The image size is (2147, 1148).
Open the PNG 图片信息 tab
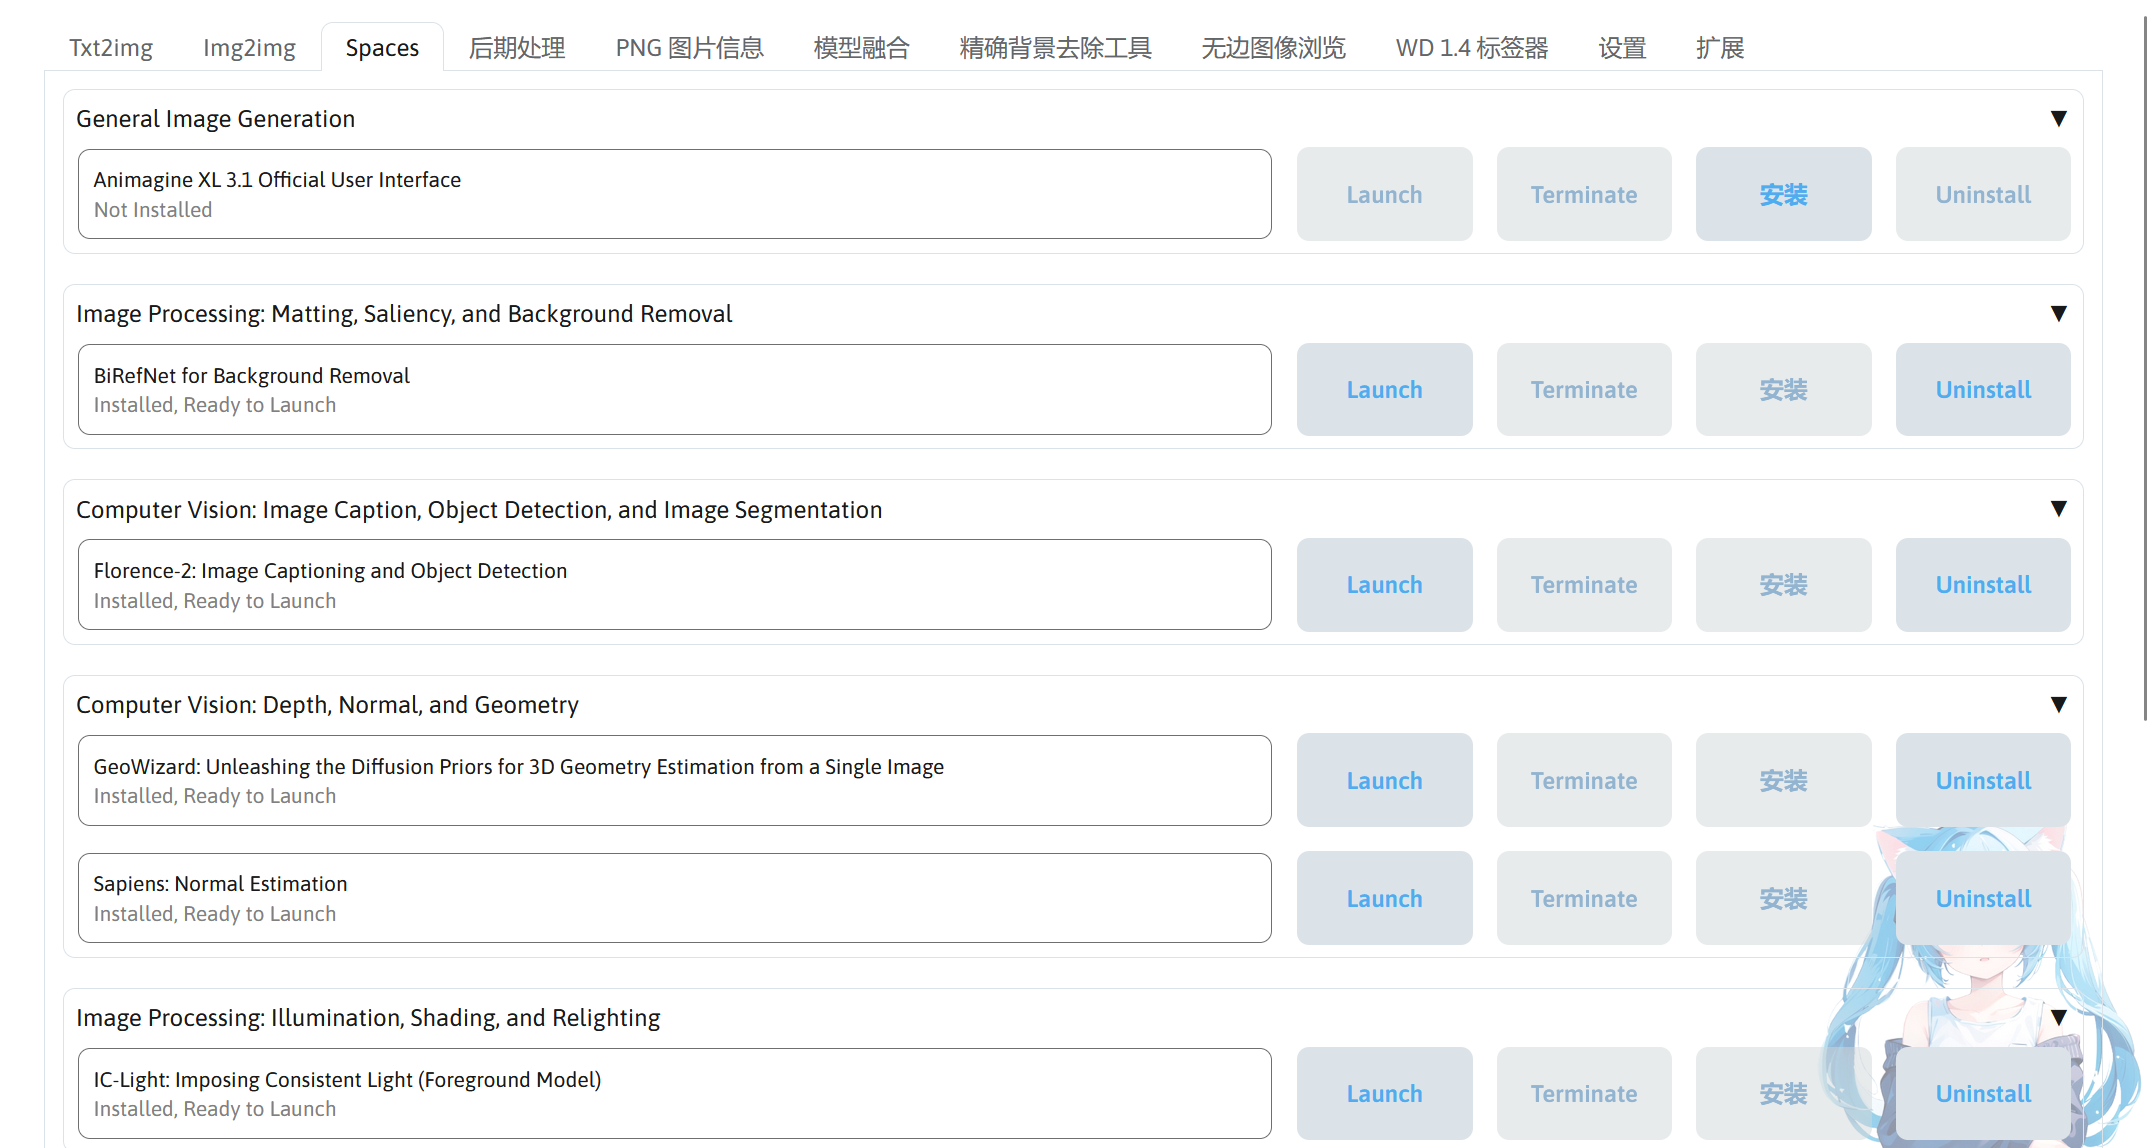pyautogui.click(x=689, y=48)
